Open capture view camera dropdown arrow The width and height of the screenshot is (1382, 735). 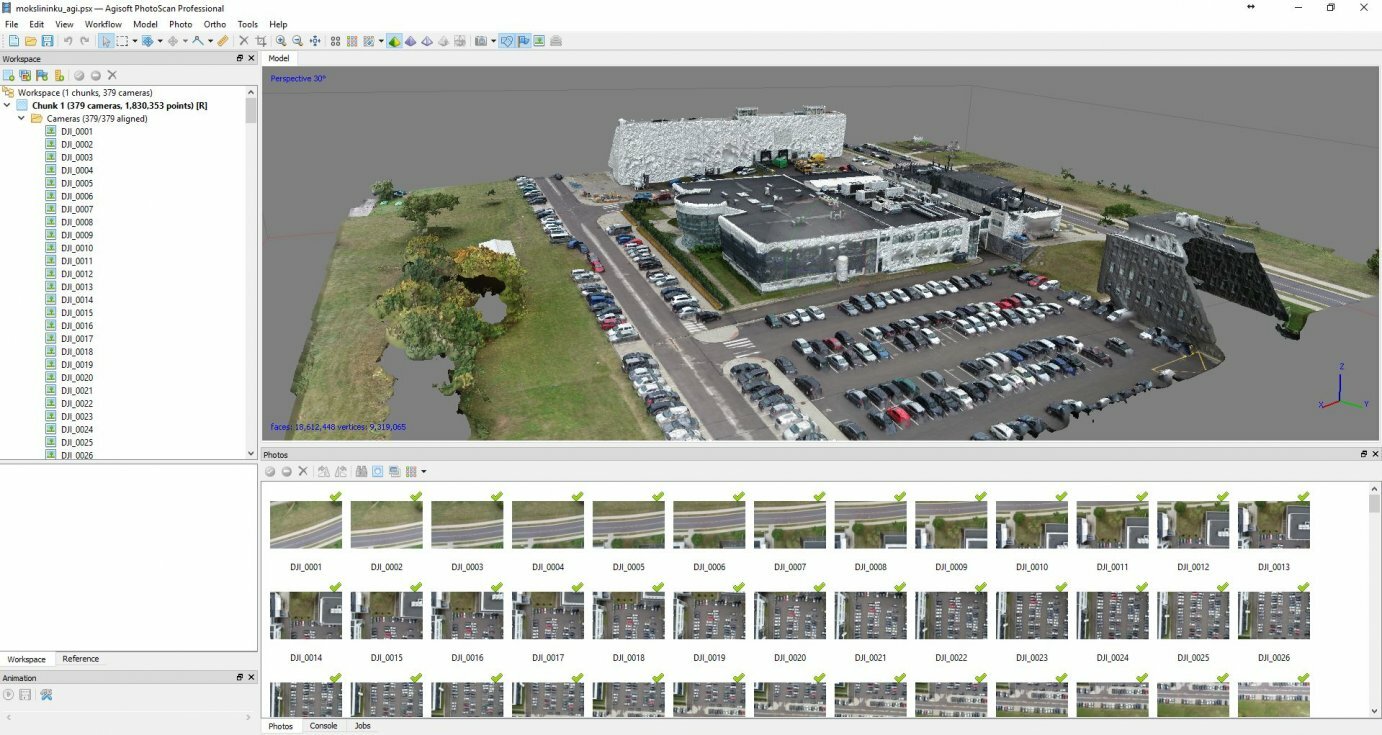(493, 41)
